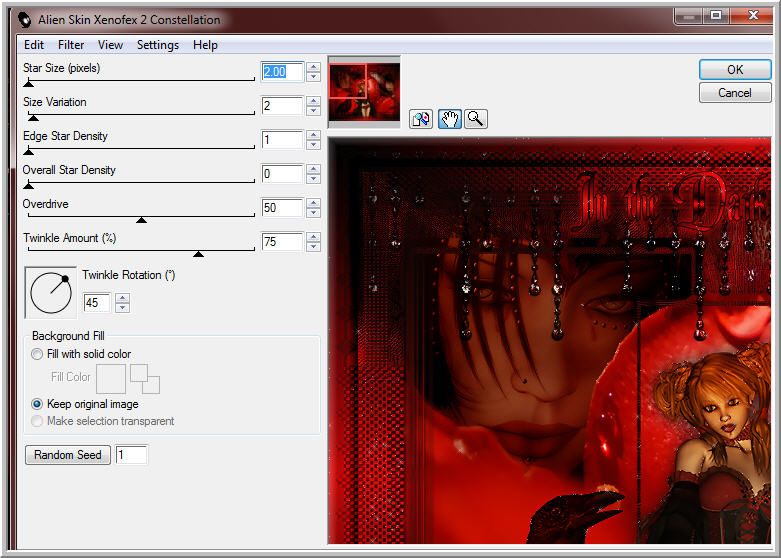This screenshot has width=781, height=558.
Task: Click the Overall Star Density value field
Action: (x=282, y=174)
